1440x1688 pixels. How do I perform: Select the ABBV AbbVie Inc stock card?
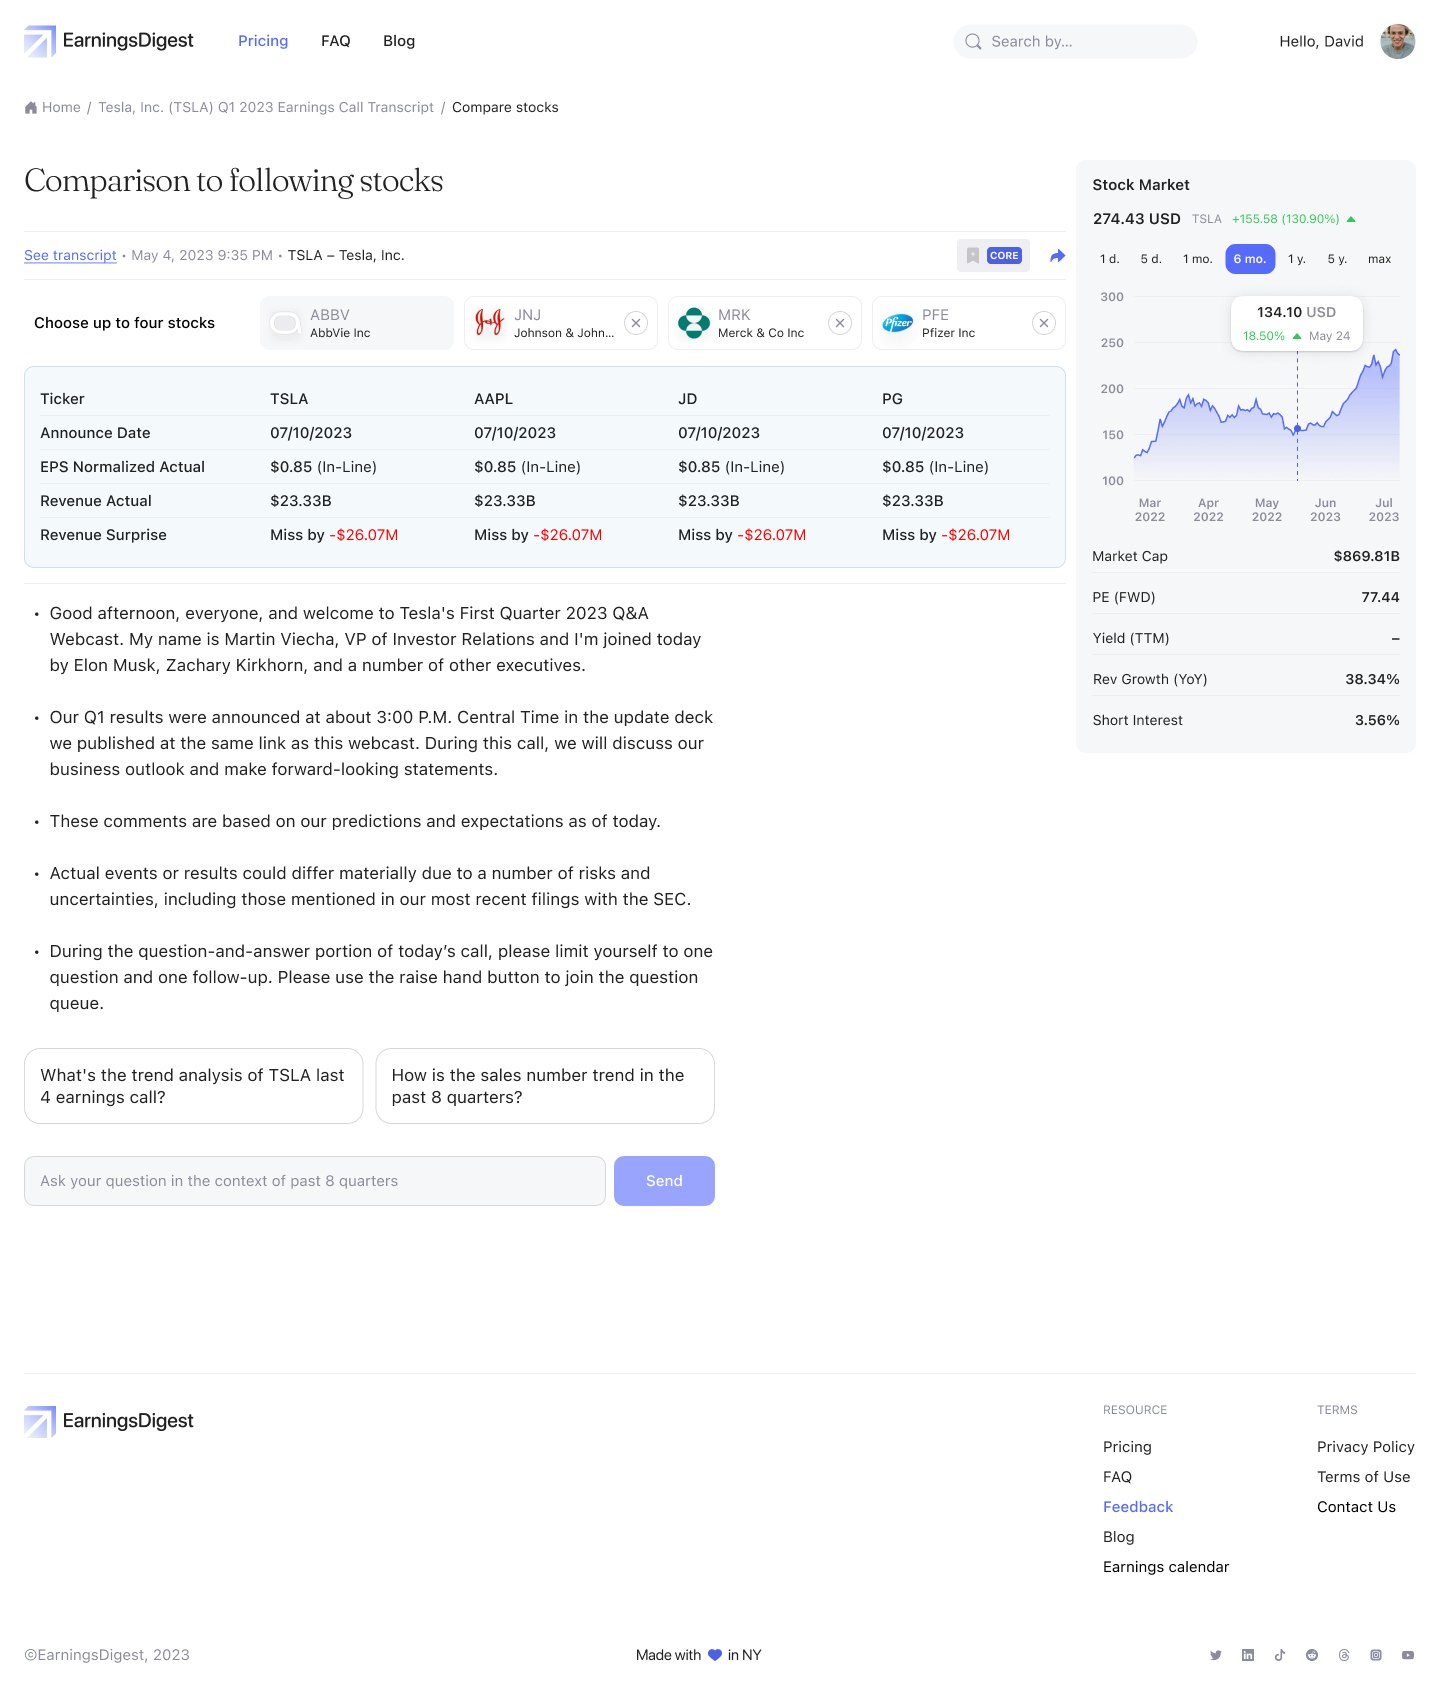point(357,323)
